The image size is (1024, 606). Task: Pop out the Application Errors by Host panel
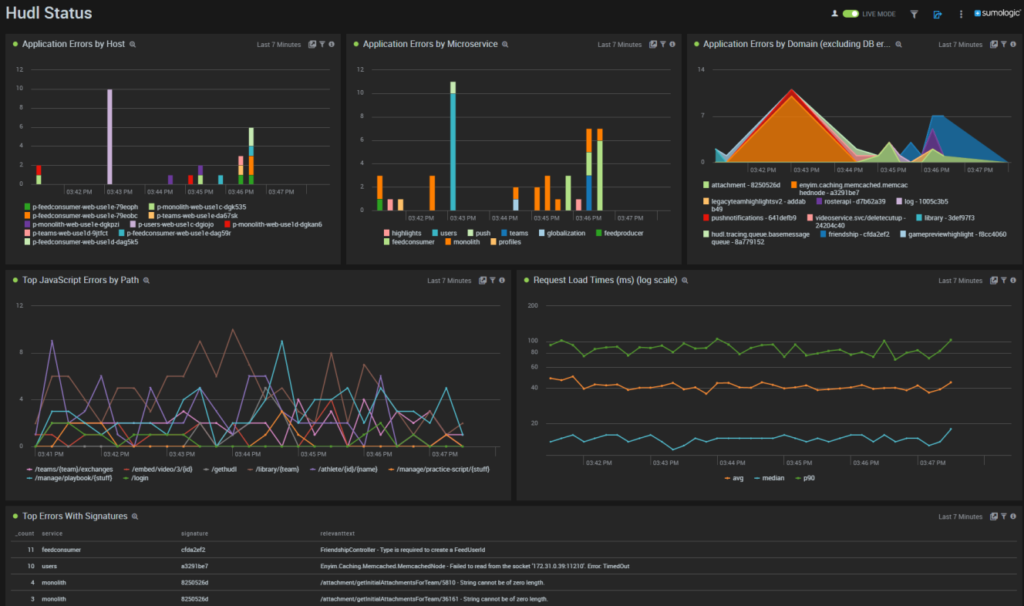pyautogui.click(x=312, y=44)
